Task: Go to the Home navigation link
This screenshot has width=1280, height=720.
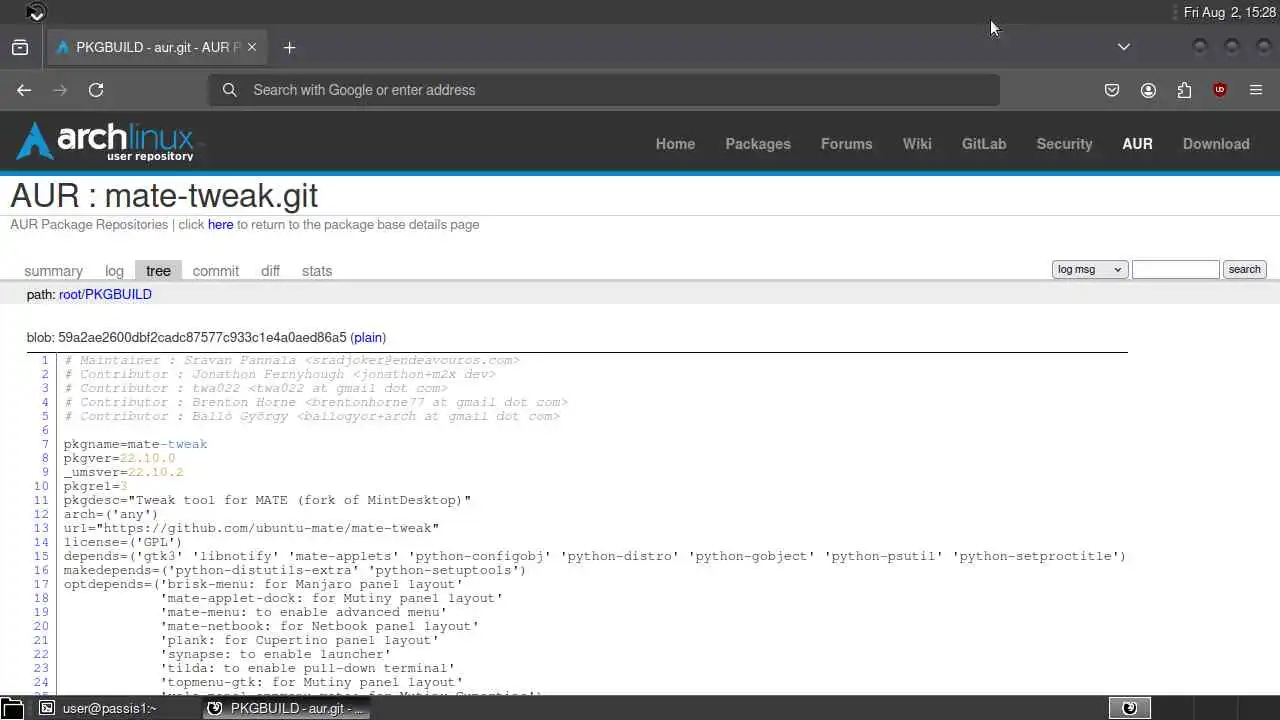Action: point(675,144)
